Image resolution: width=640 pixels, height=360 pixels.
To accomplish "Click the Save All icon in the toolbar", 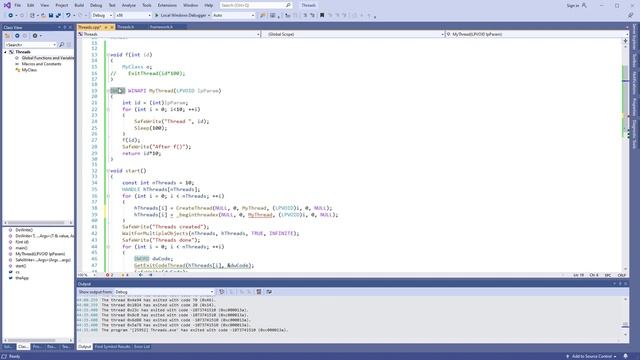I will click(58, 15).
